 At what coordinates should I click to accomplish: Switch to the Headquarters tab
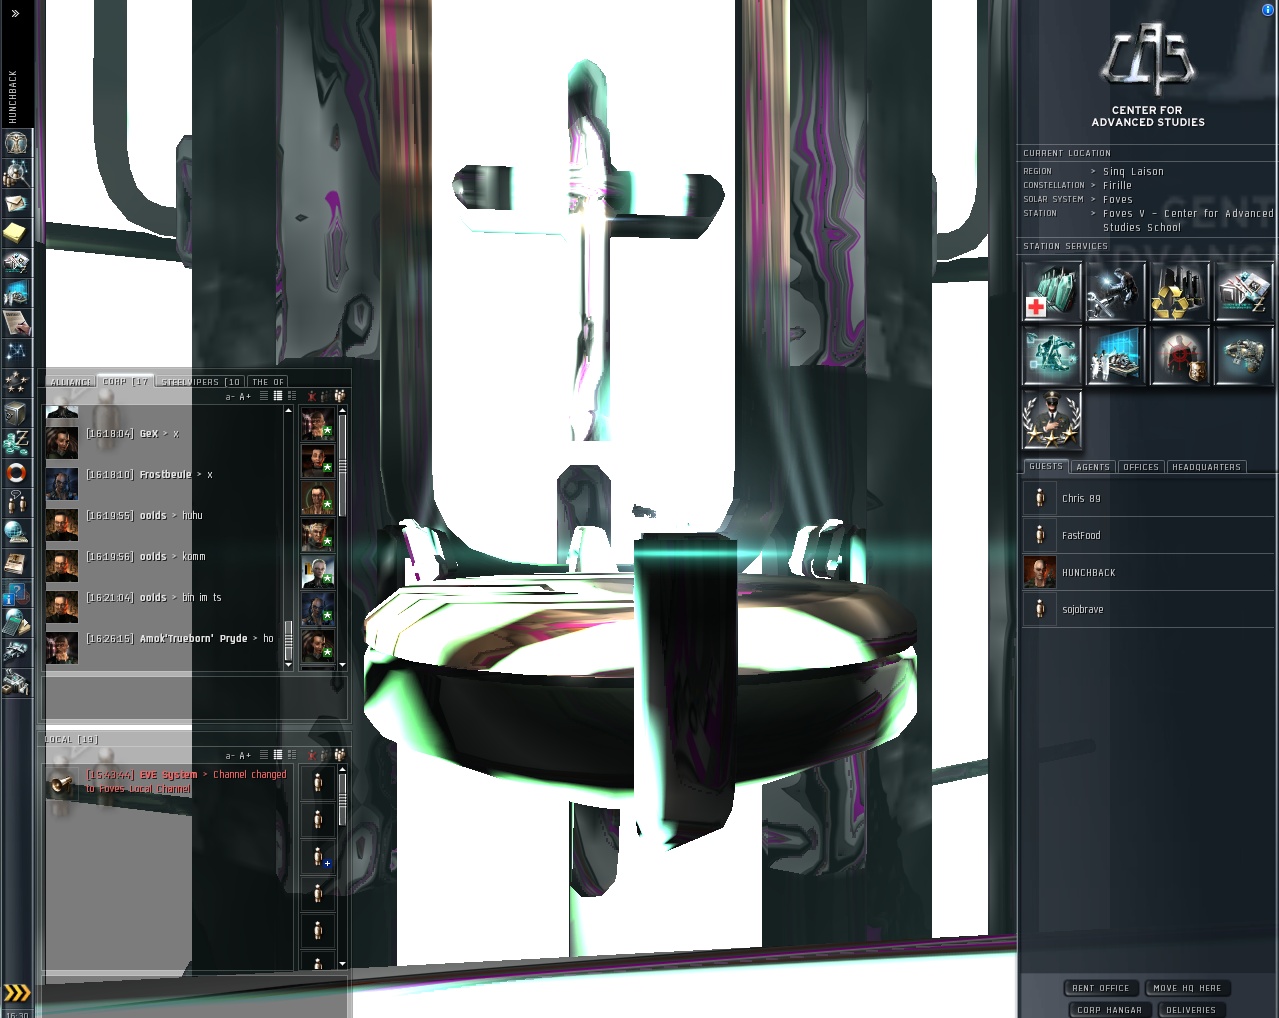coord(1206,467)
